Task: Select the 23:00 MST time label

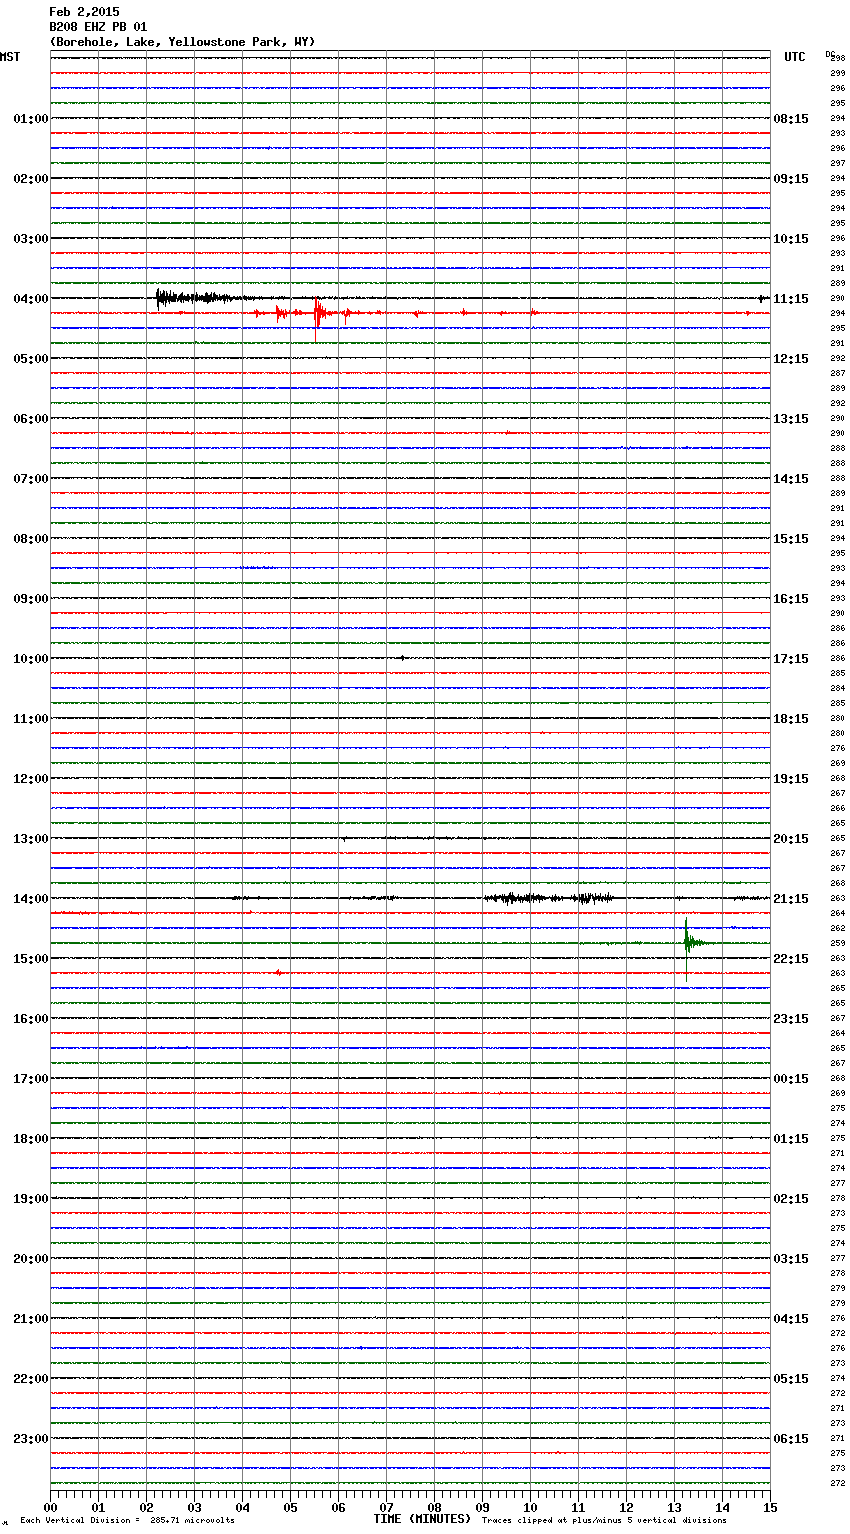Action: [x=30, y=1439]
